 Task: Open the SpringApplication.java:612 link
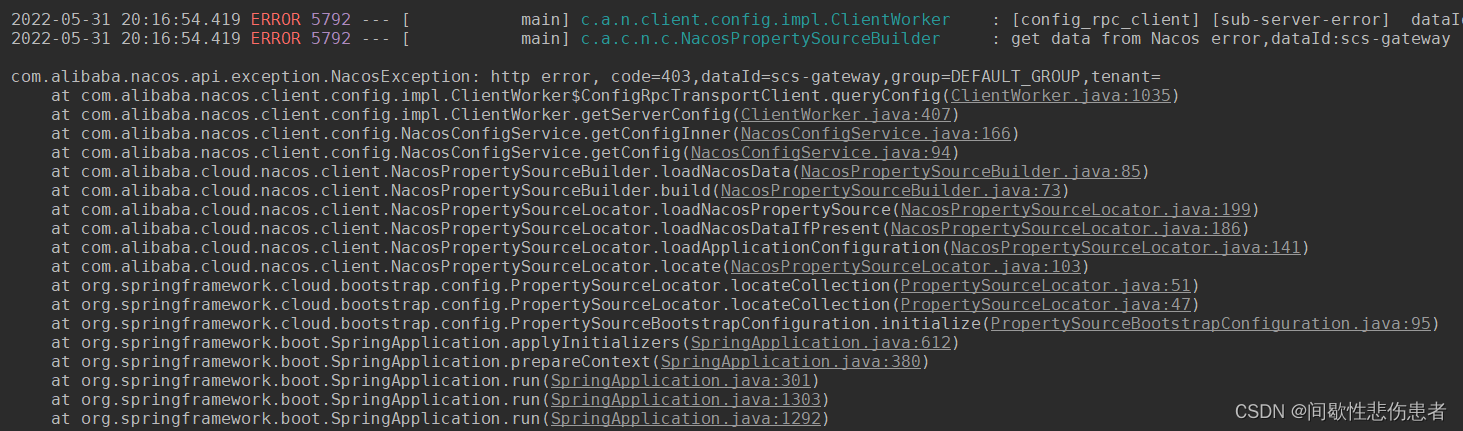click(820, 343)
